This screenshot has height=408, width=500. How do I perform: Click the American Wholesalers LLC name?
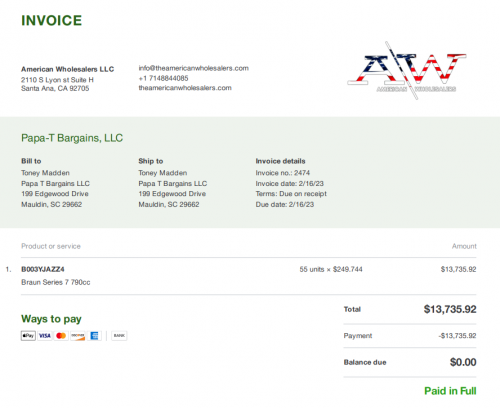point(68,69)
